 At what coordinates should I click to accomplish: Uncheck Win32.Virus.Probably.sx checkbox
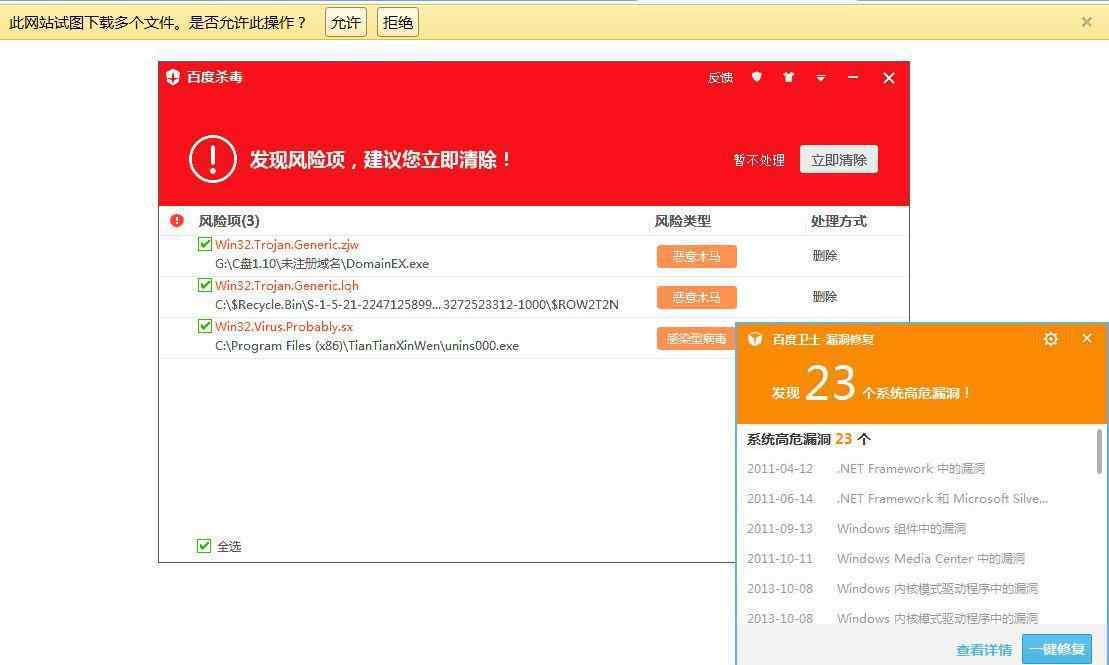coord(205,326)
